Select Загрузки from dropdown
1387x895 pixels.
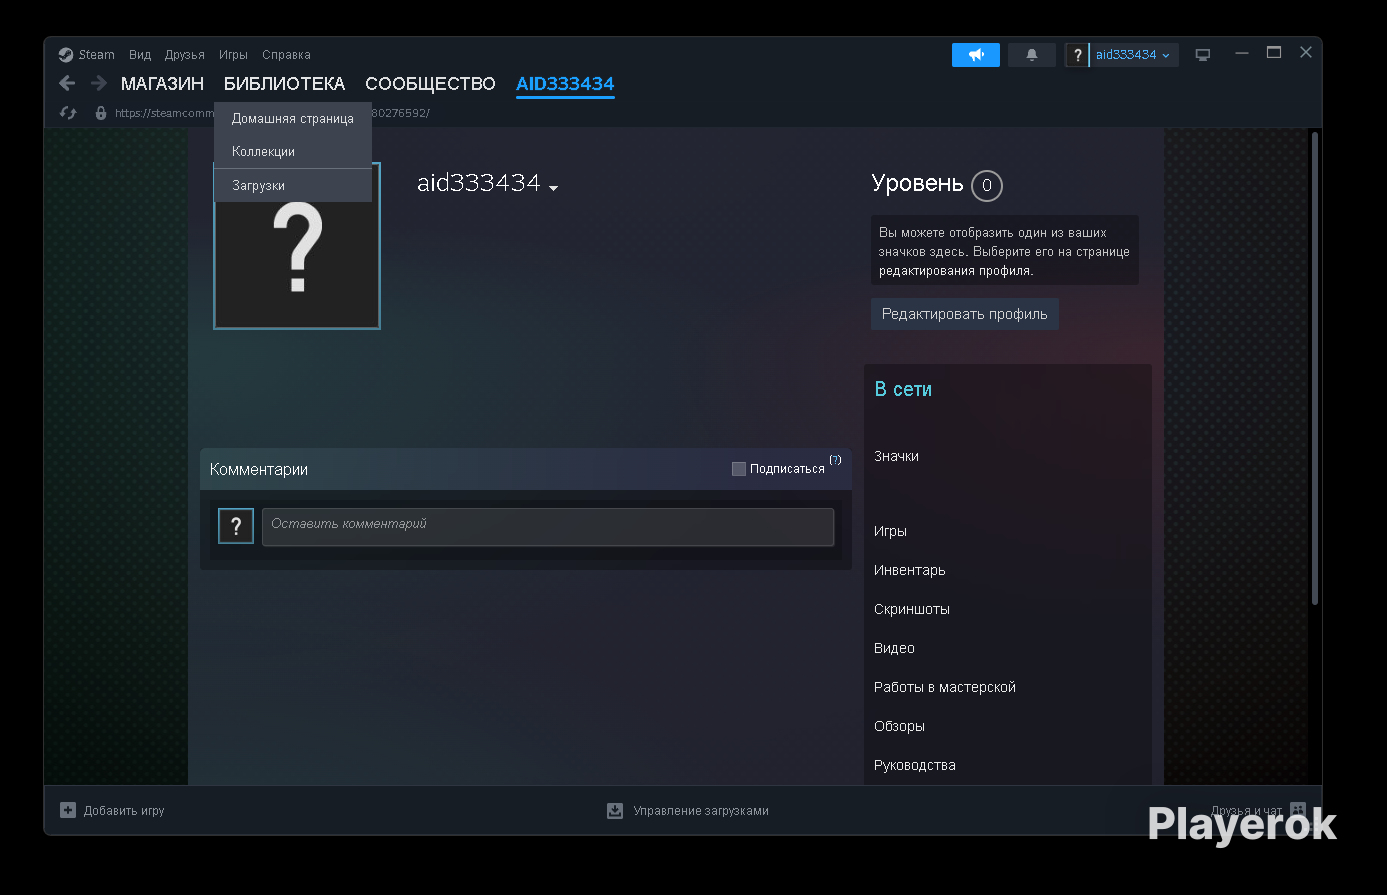tap(293, 186)
